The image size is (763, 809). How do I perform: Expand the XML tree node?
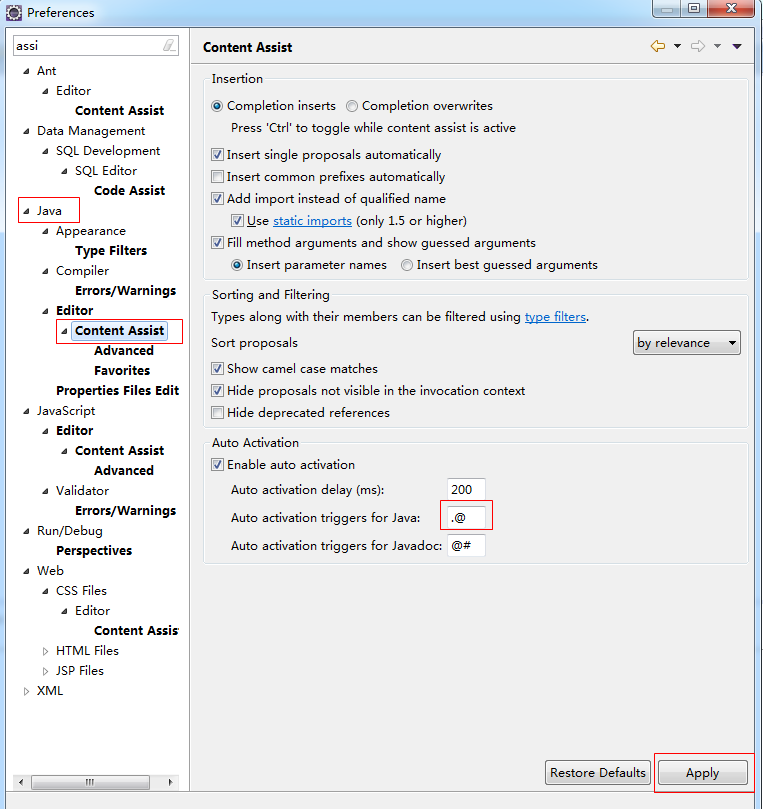(x=26, y=691)
